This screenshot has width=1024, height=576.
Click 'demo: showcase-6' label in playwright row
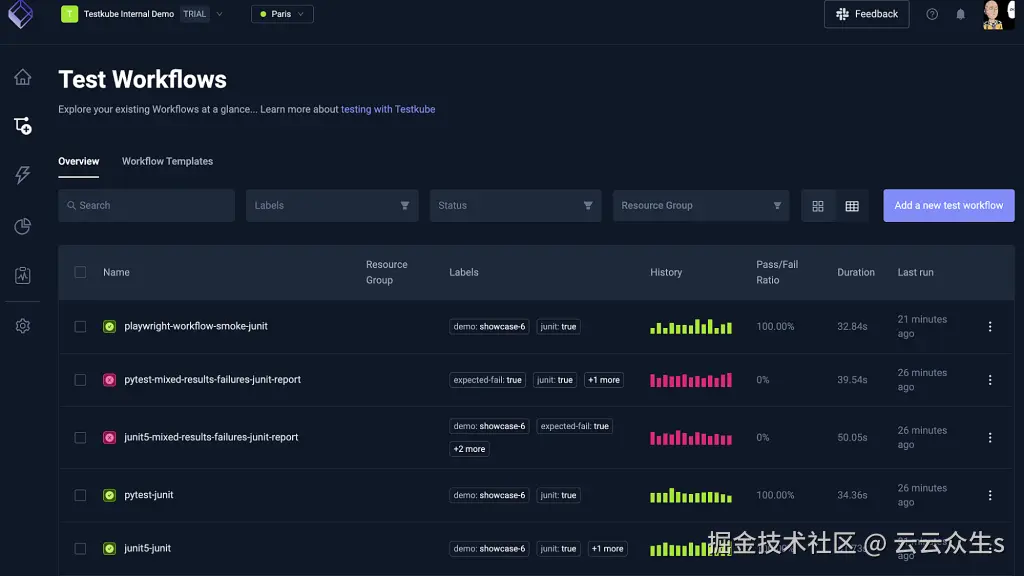click(x=489, y=327)
